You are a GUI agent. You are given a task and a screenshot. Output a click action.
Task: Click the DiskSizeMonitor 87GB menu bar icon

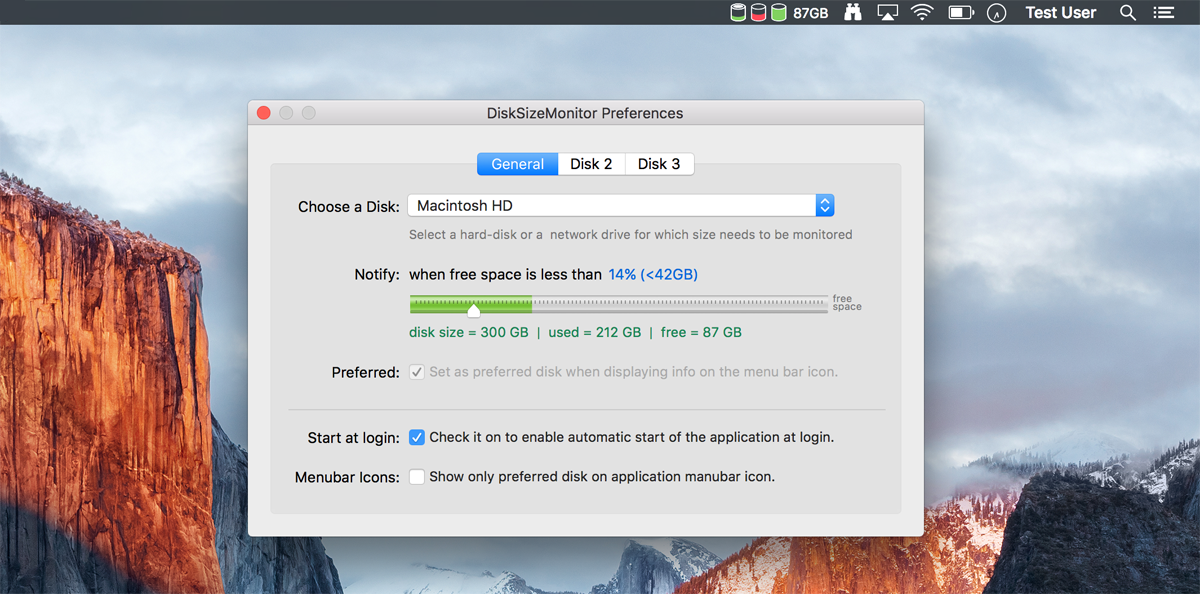779,13
